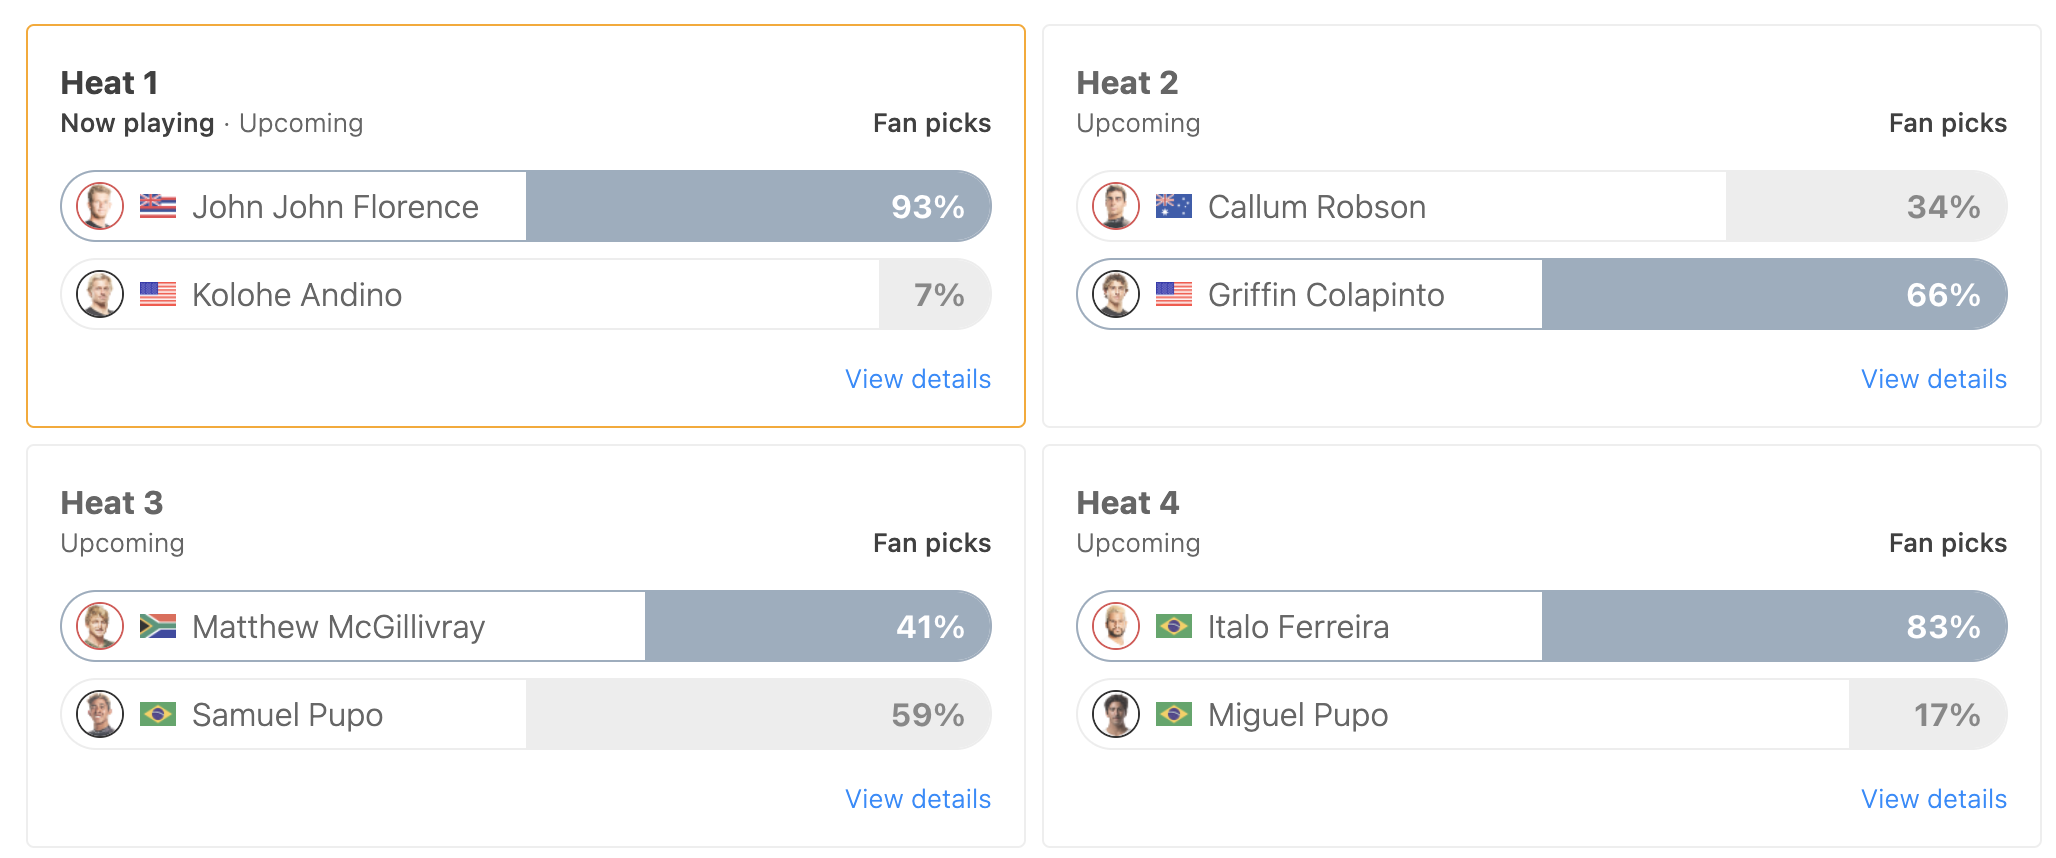
Task: Select the Samuel Pupo pick row
Action: [x=526, y=714]
